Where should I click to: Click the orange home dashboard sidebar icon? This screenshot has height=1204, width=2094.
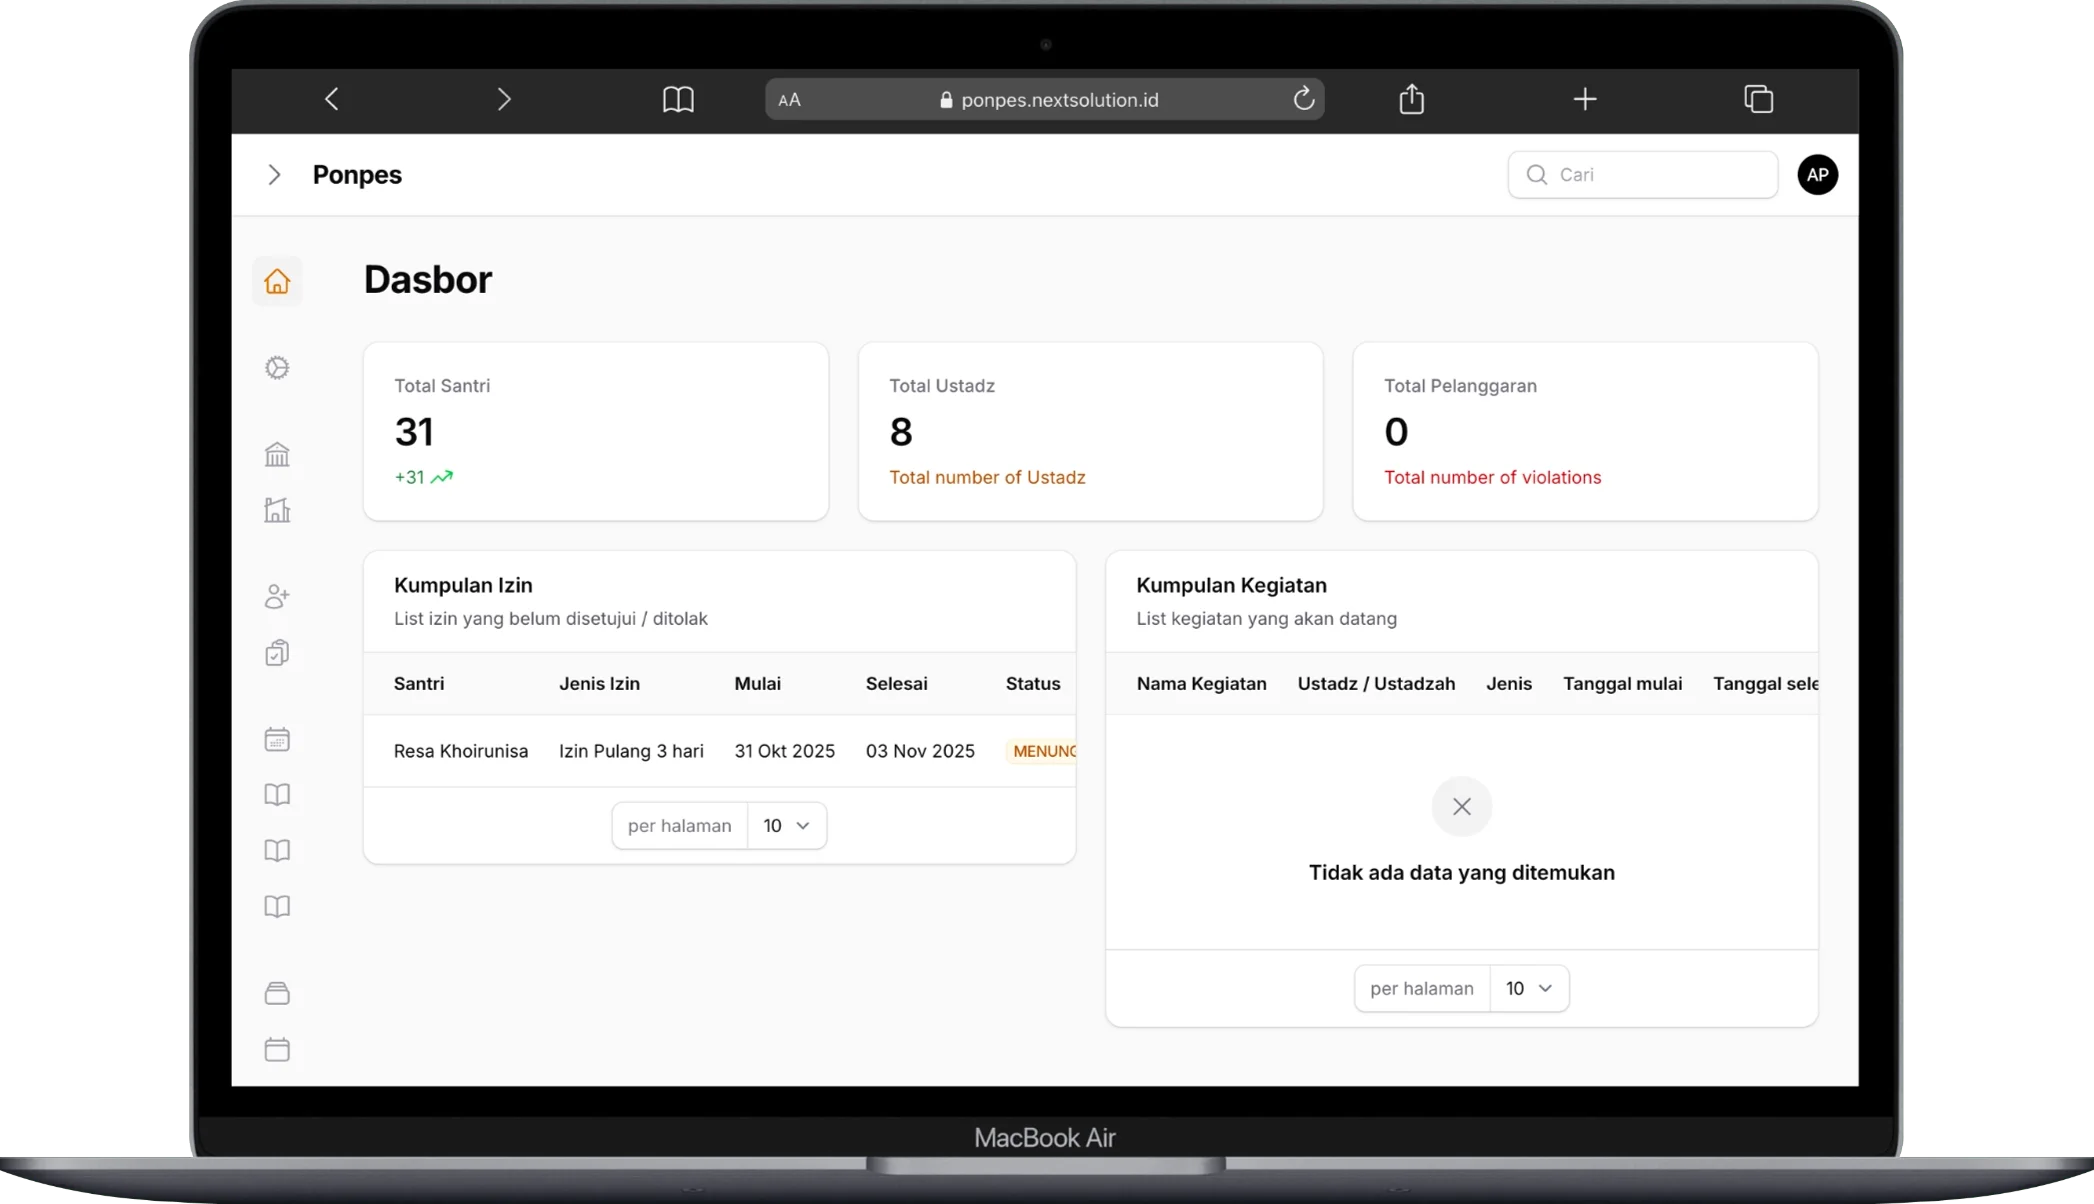coord(277,281)
